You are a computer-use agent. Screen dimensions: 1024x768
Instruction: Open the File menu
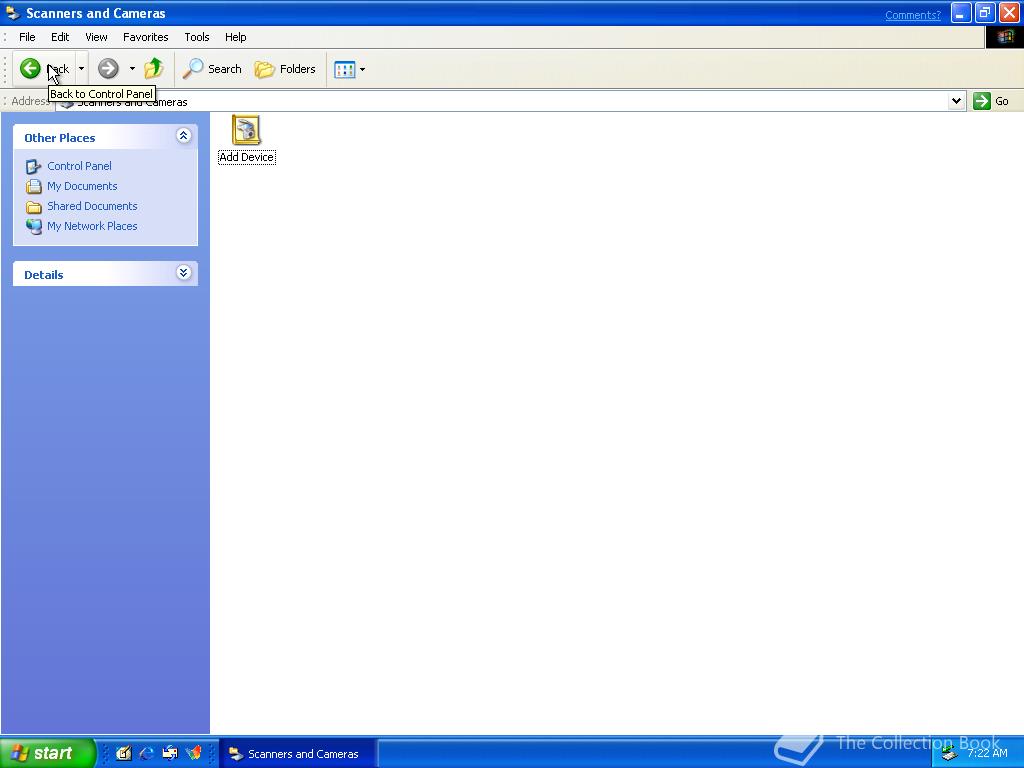pos(27,37)
